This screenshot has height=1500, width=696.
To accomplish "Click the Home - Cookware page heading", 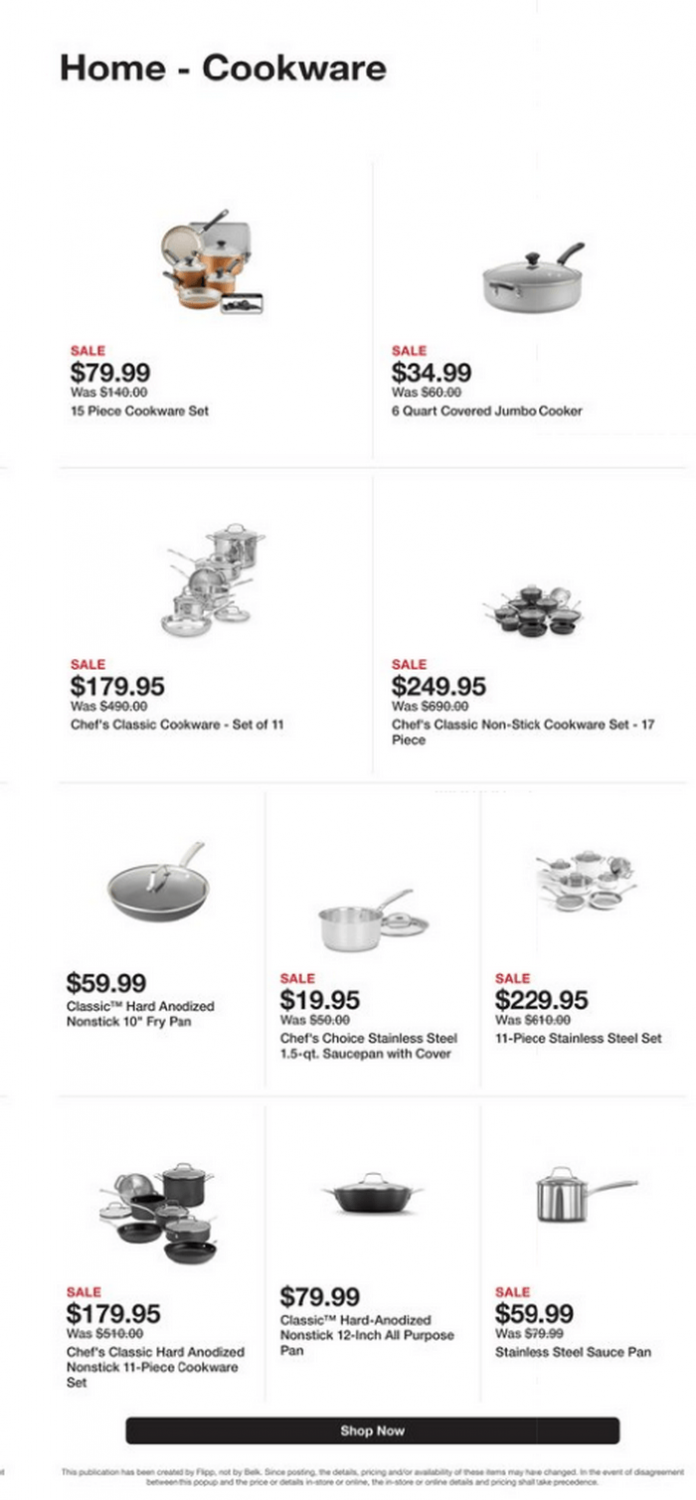I will (222, 68).
